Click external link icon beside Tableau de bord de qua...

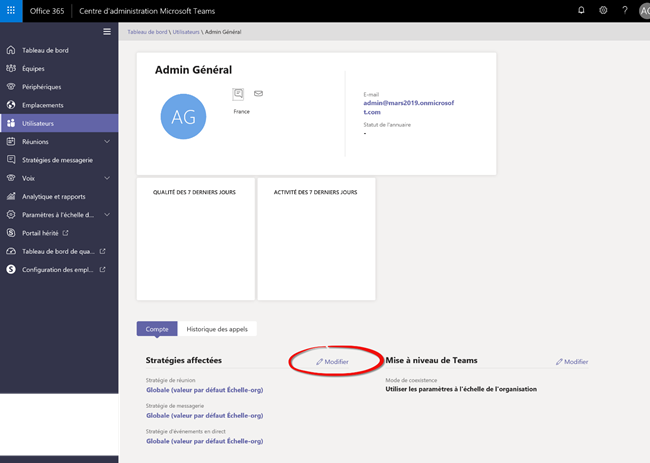pos(102,251)
